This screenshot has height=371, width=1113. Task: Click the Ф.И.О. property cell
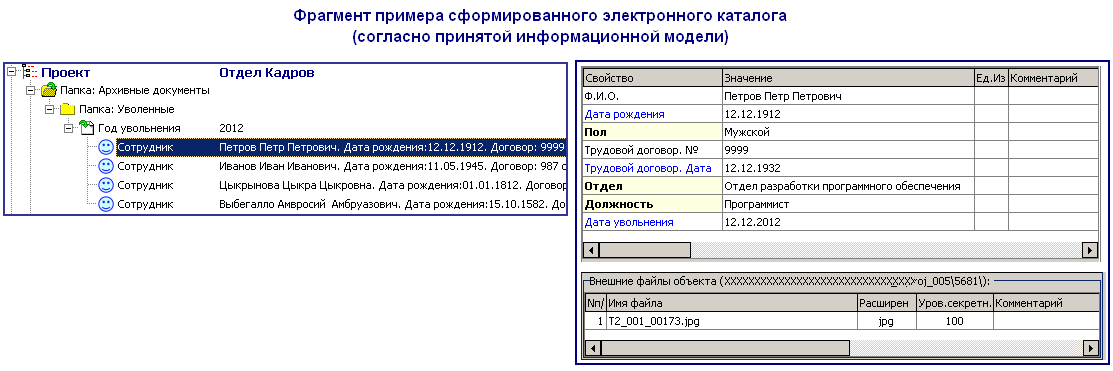coord(652,96)
